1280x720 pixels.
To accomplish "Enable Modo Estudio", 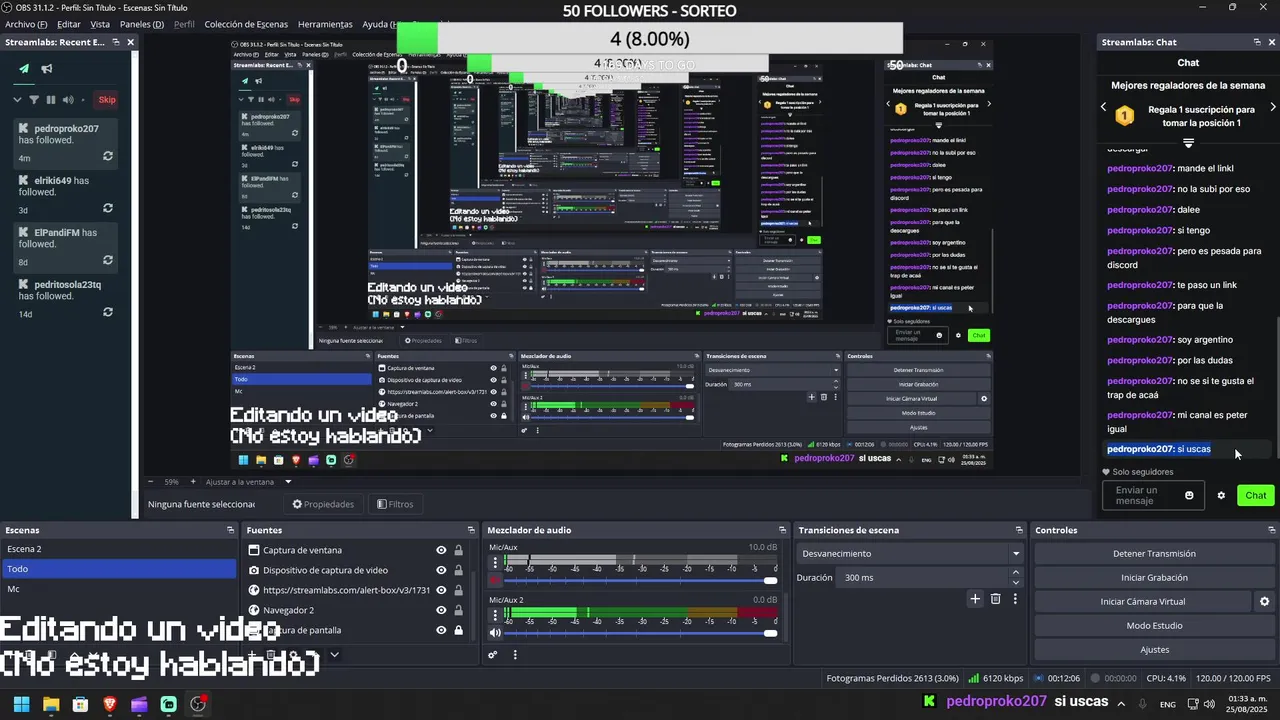I will (1154, 625).
